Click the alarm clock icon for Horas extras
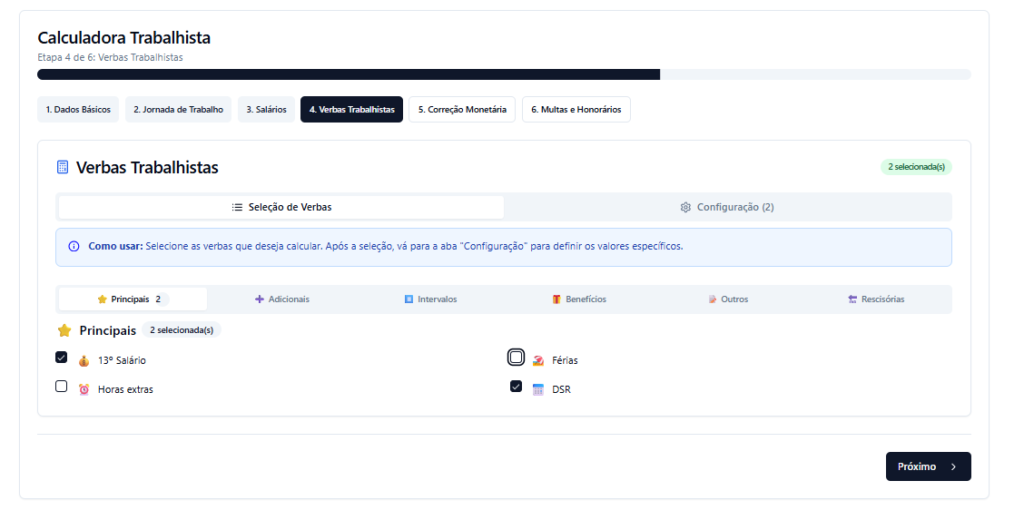Viewport: 1024px width, 520px height. click(x=84, y=389)
